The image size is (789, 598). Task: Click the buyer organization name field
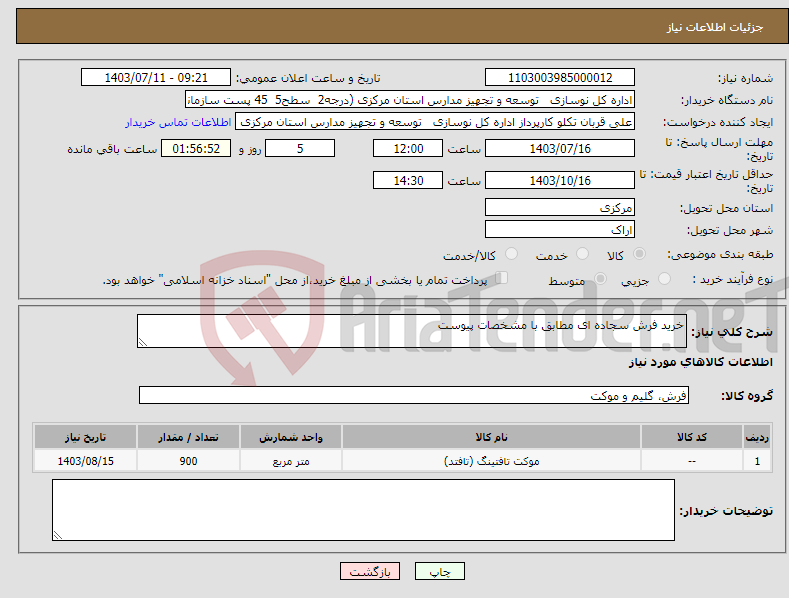pos(410,100)
